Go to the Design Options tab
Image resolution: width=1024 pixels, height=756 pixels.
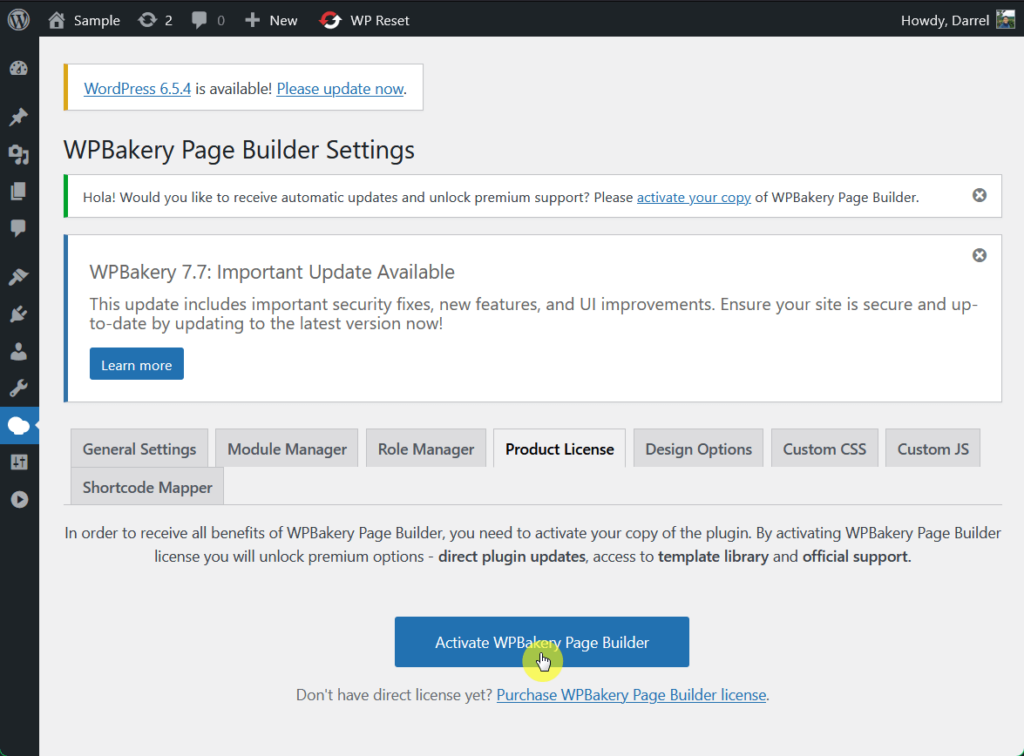[x=698, y=449]
